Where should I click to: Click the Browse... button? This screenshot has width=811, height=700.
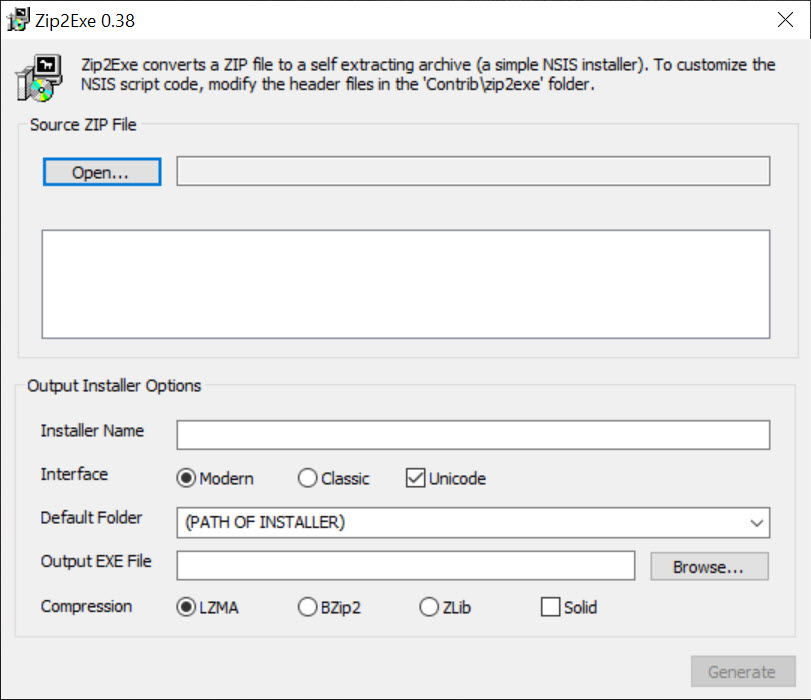point(710,567)
